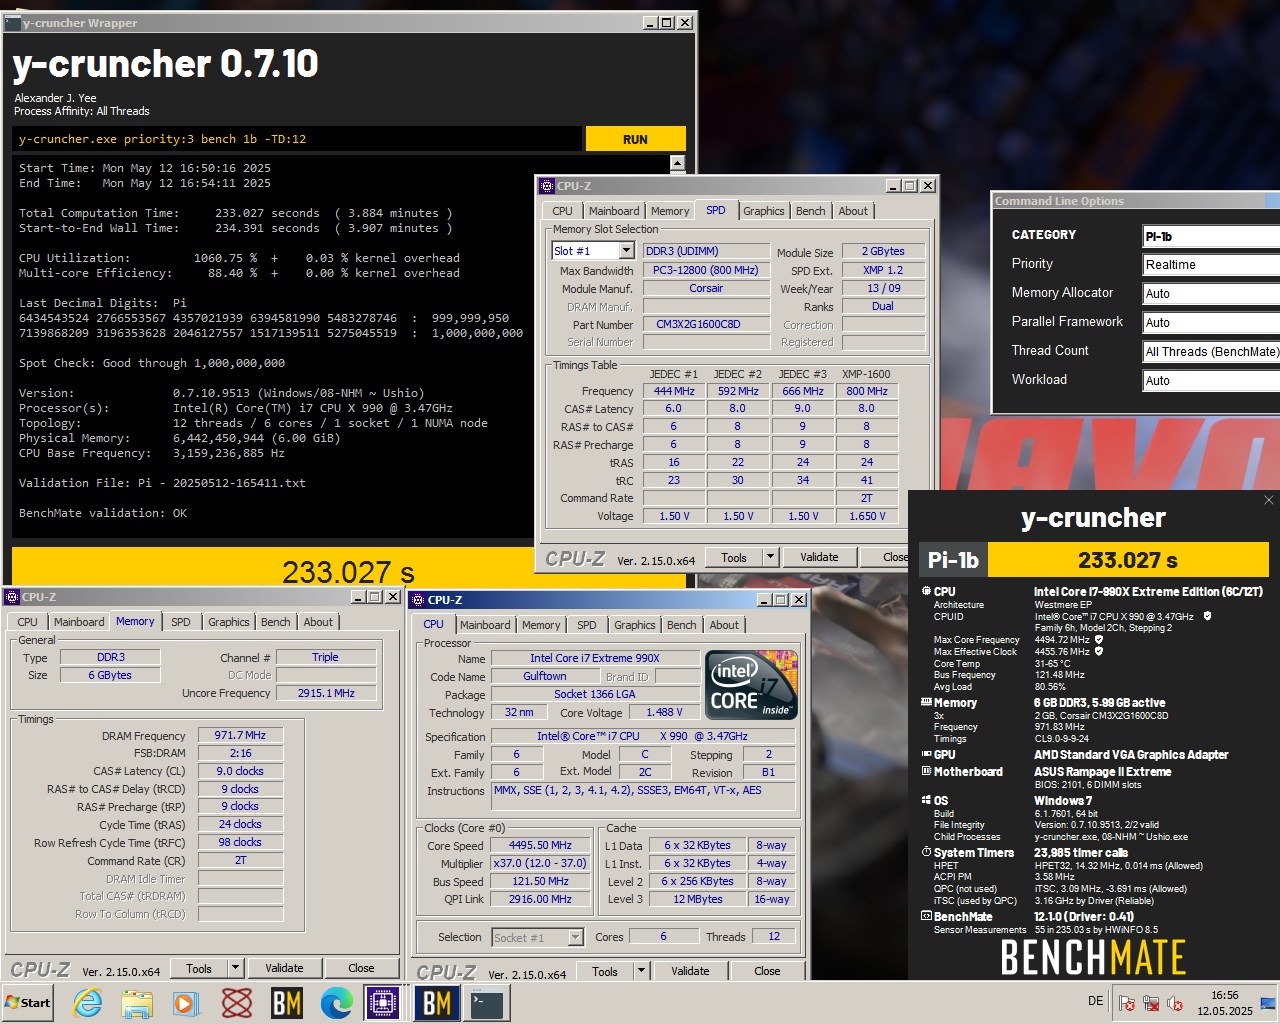Click the red knot-shaped taskbar icon
This screenshot has width=1280, height=1024.
[x=237, y=1003]
